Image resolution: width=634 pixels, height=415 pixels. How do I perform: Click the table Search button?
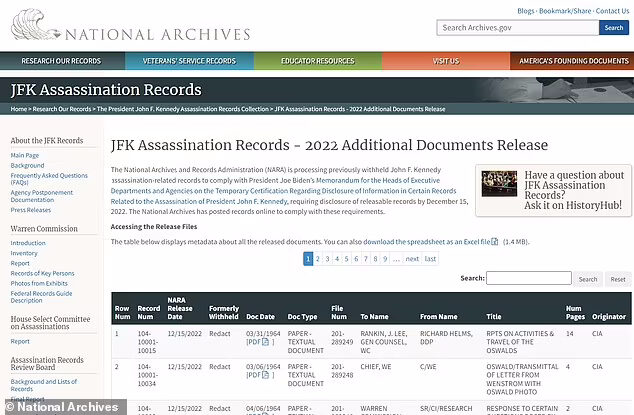click(588, 279)
